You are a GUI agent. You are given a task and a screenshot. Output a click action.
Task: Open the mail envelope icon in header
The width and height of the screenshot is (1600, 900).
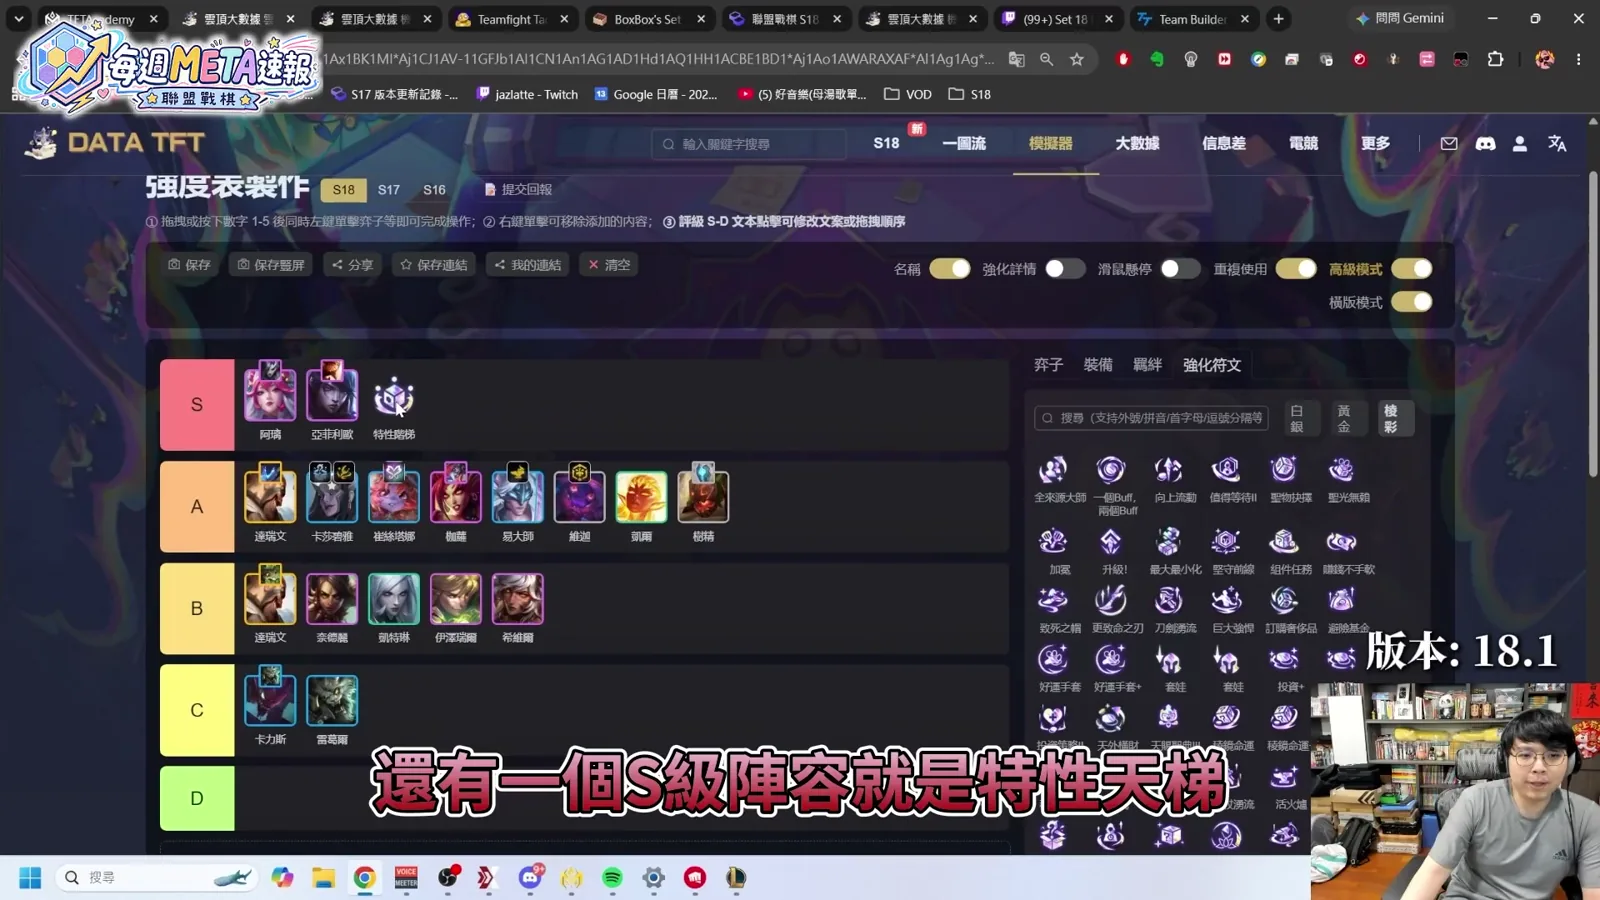tap(1449, 144)
